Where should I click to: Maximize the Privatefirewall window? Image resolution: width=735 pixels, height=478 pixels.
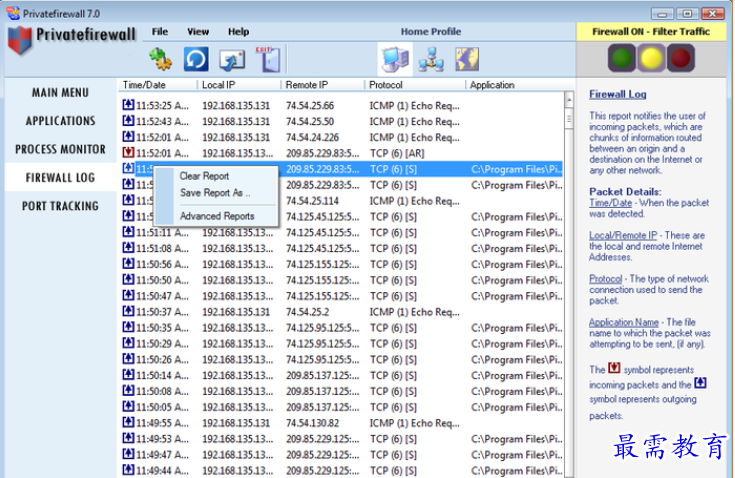point(687,14)
